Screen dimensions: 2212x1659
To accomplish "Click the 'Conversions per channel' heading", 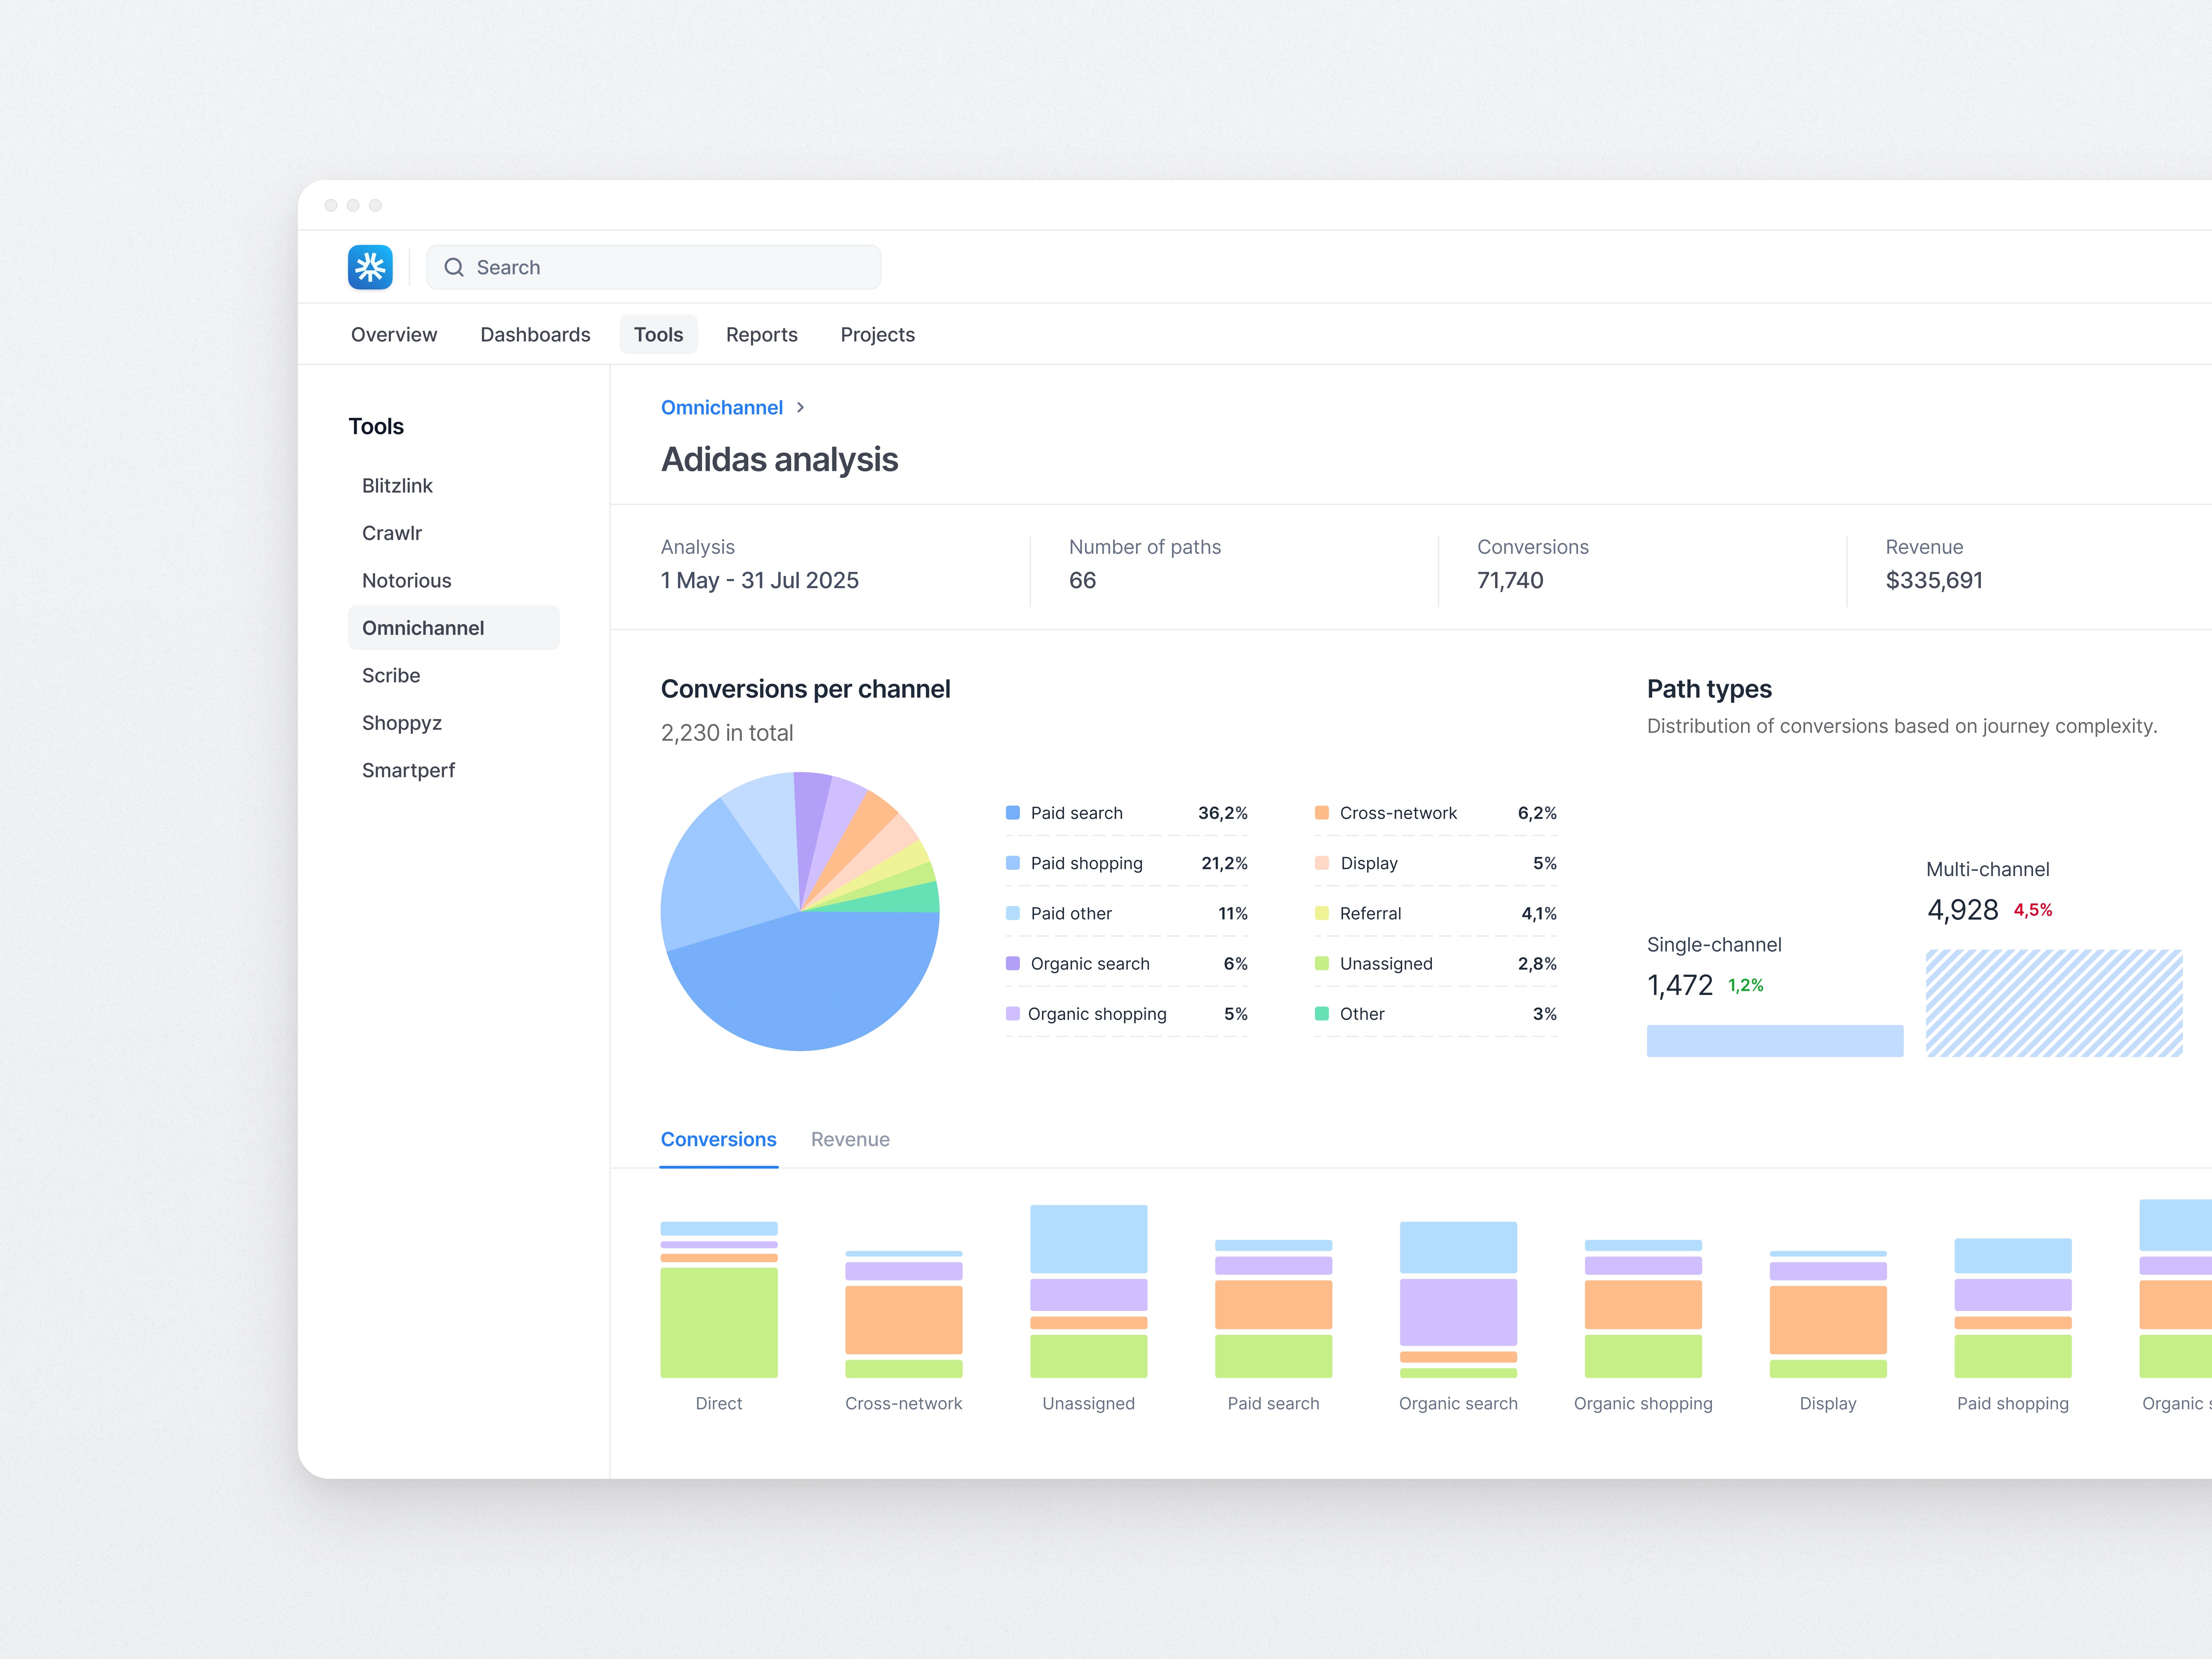I will coord(806,689).
